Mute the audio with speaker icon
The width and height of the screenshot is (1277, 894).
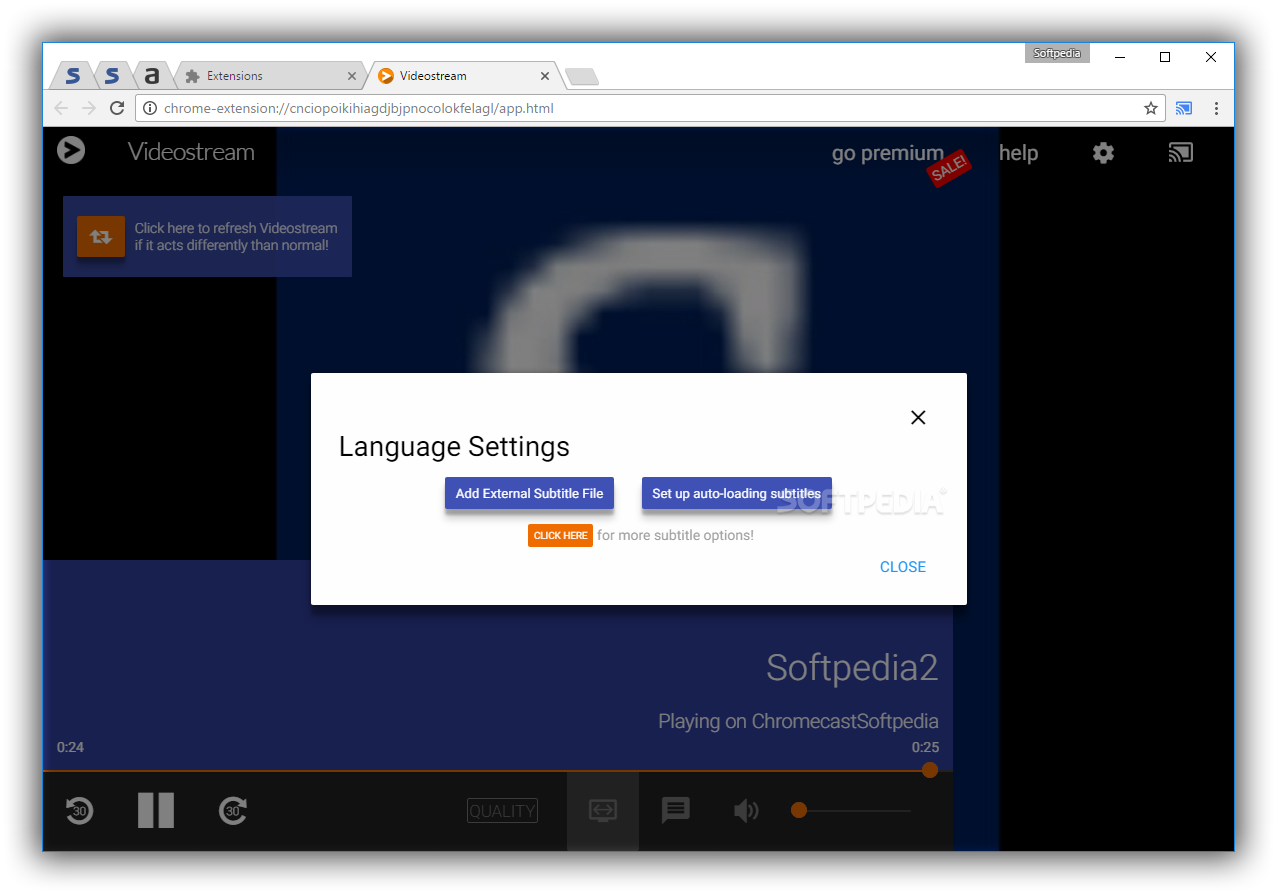click(x=746, y=810)
